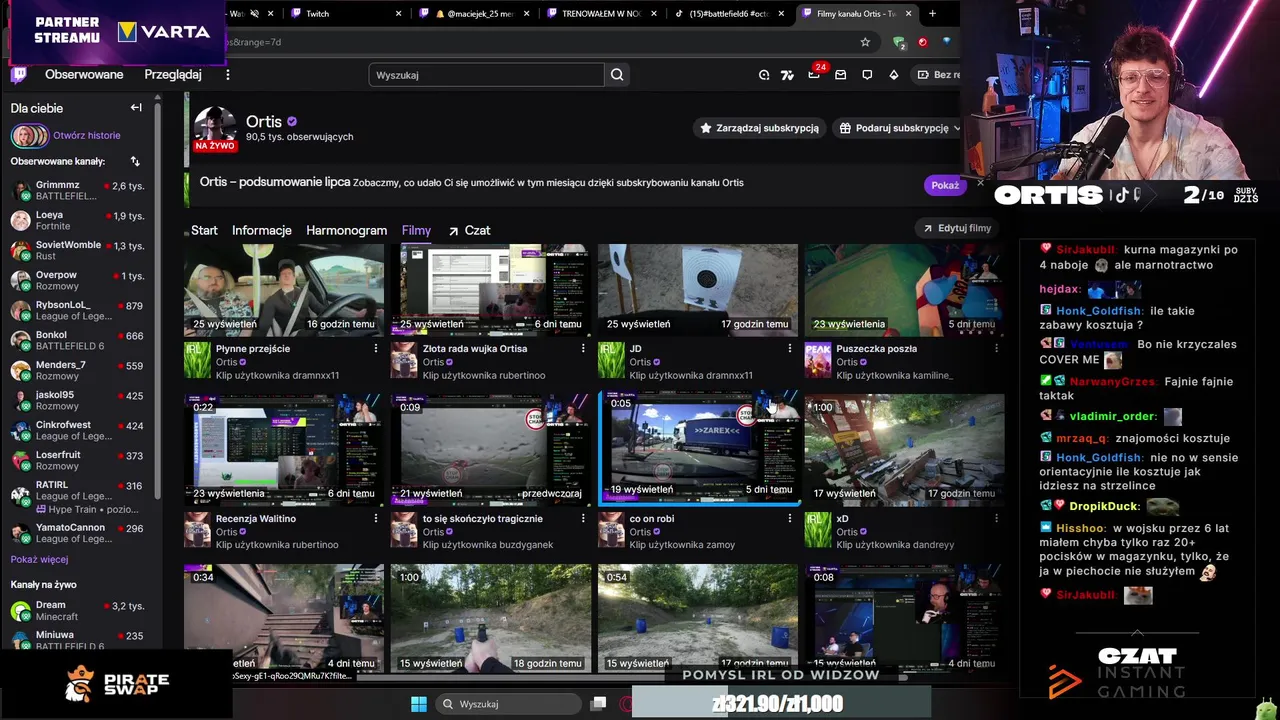Open RATIRL channel with Hype Train
This screenshot has height=720, width=1280.
(x=78, y=497)
